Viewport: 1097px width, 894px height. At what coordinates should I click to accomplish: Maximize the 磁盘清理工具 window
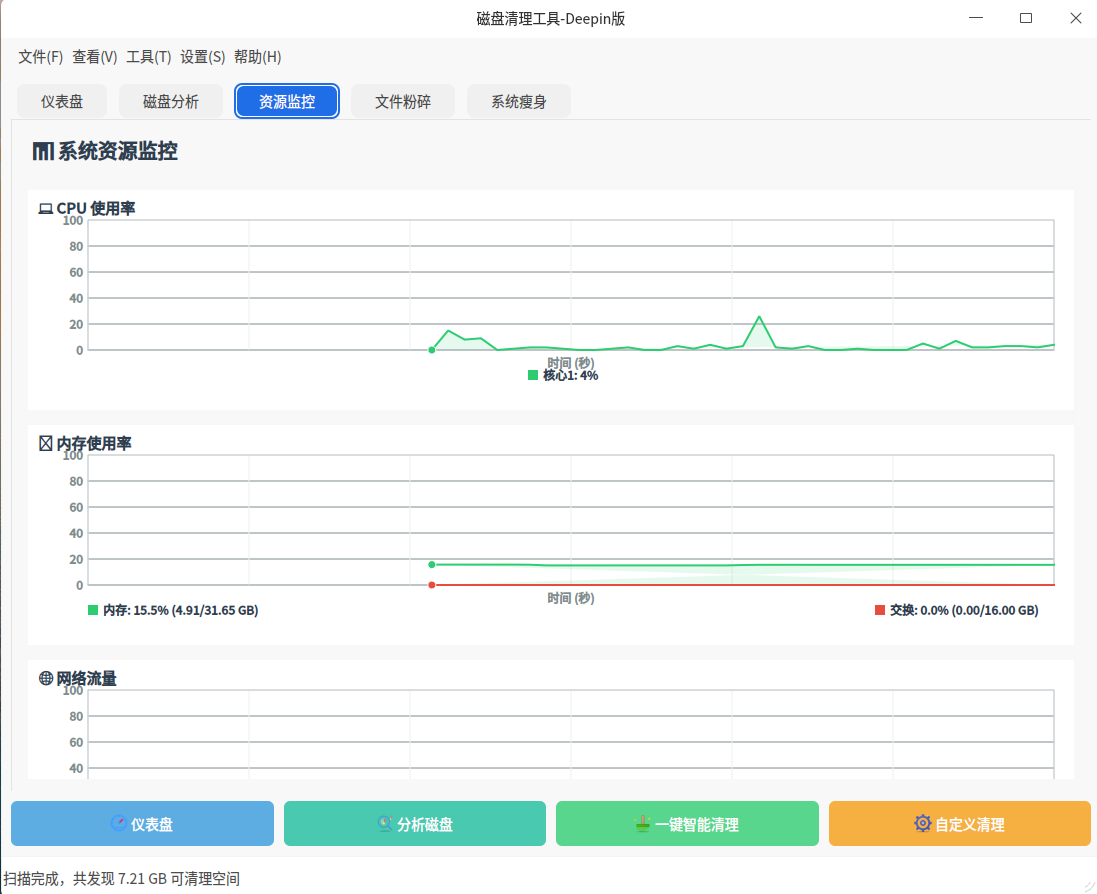coord(1026,18)
